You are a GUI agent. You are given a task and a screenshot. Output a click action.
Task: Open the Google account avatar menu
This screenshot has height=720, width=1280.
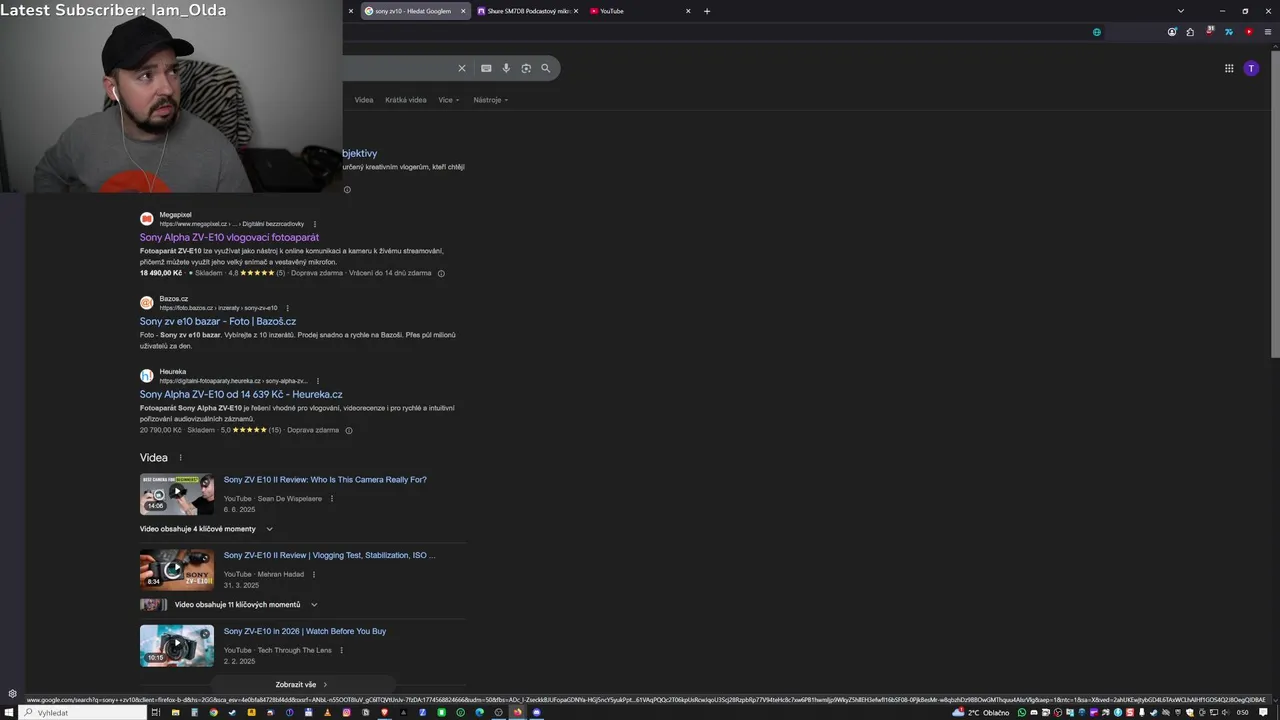point(1251,68)
